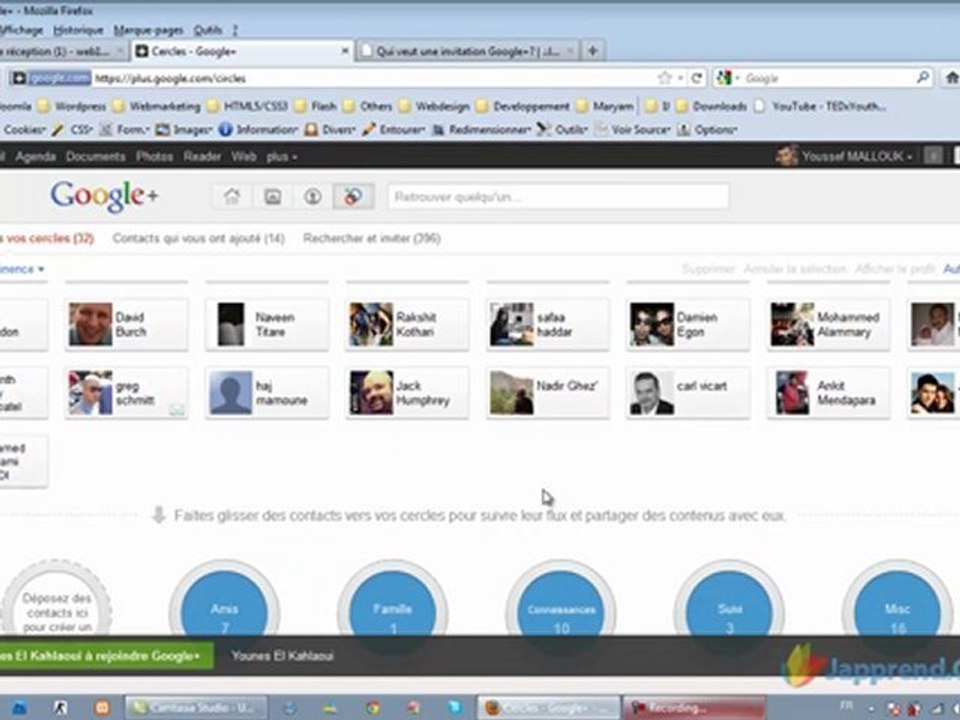
Task: Open the Developpement bookmarks folder
Action: 523,107
